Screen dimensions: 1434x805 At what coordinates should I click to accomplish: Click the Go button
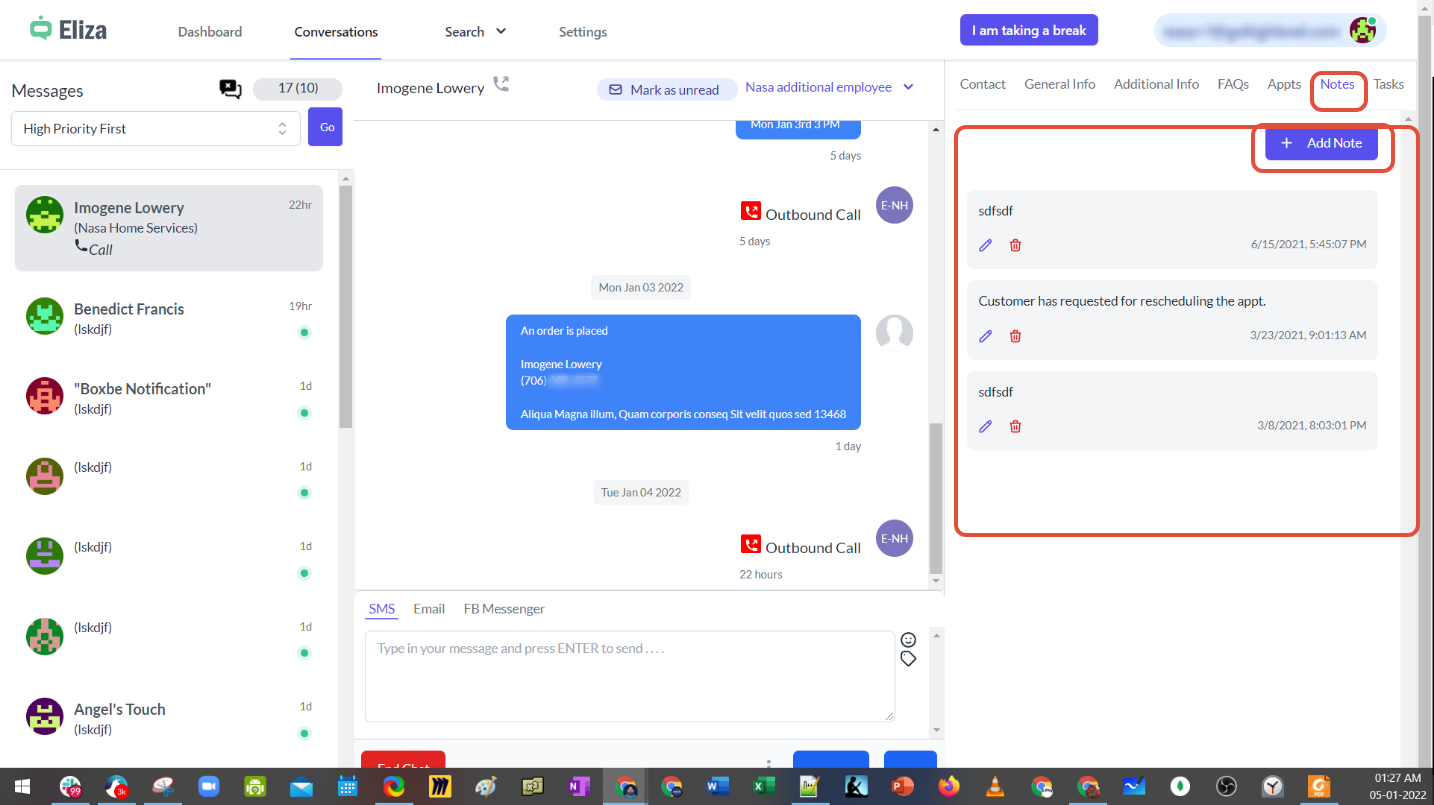[x=325, y=127]
